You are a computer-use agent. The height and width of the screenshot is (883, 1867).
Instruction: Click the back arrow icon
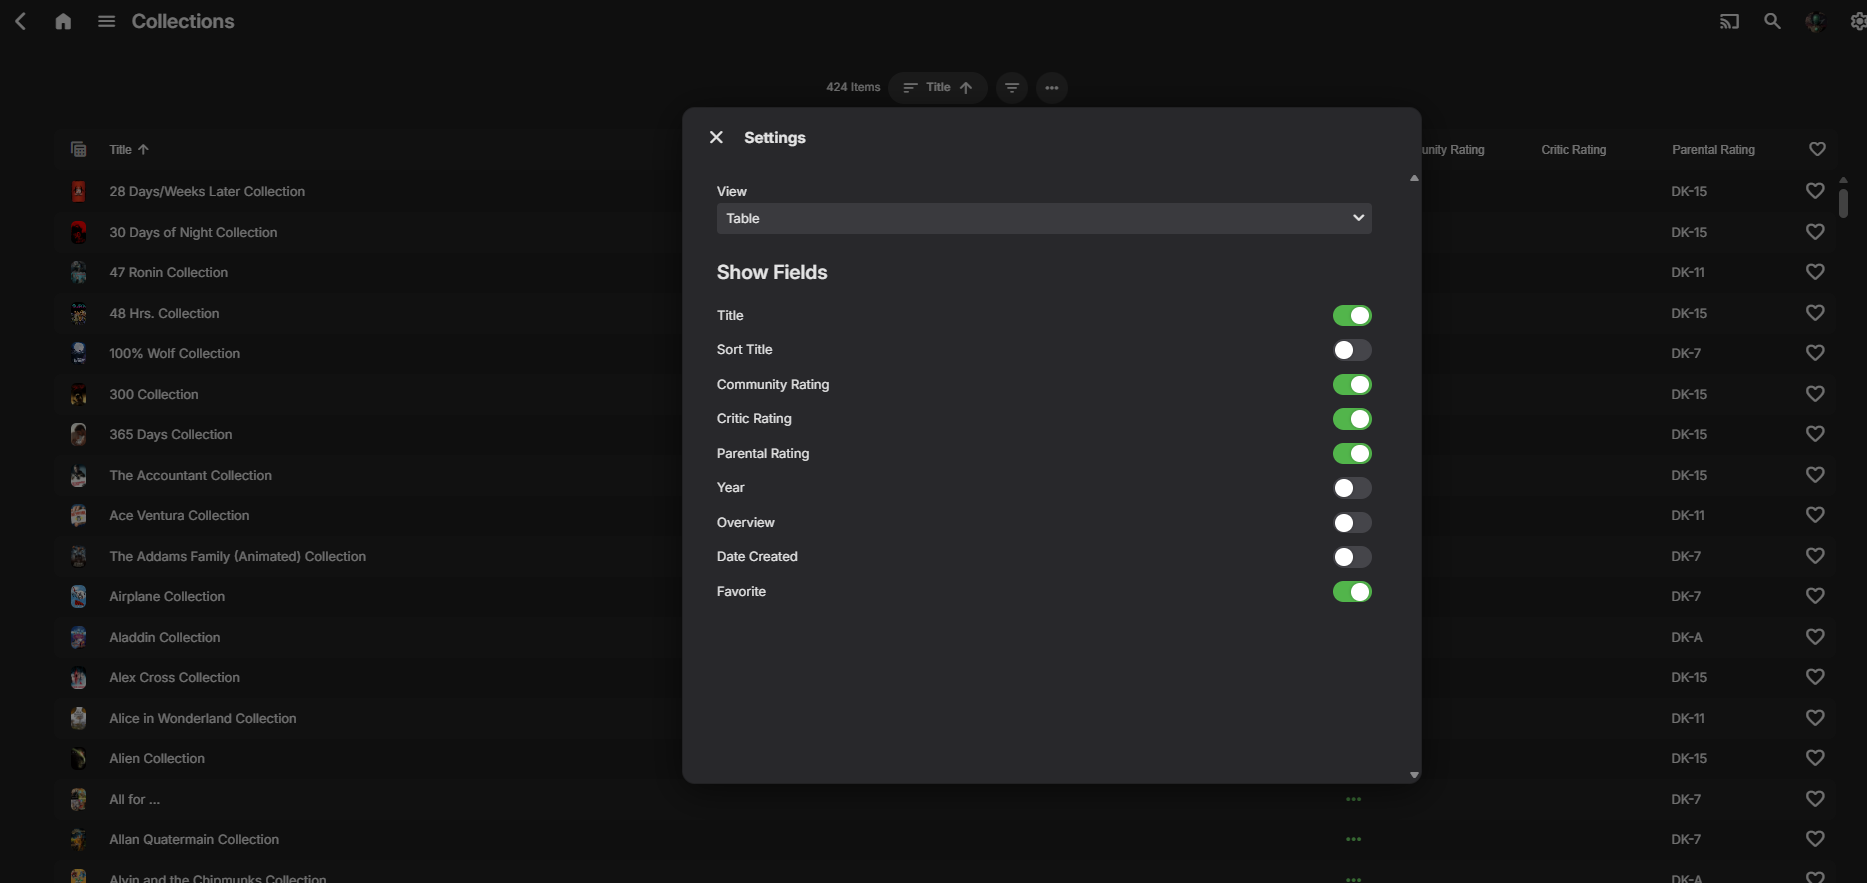click(x=20, y=21)
